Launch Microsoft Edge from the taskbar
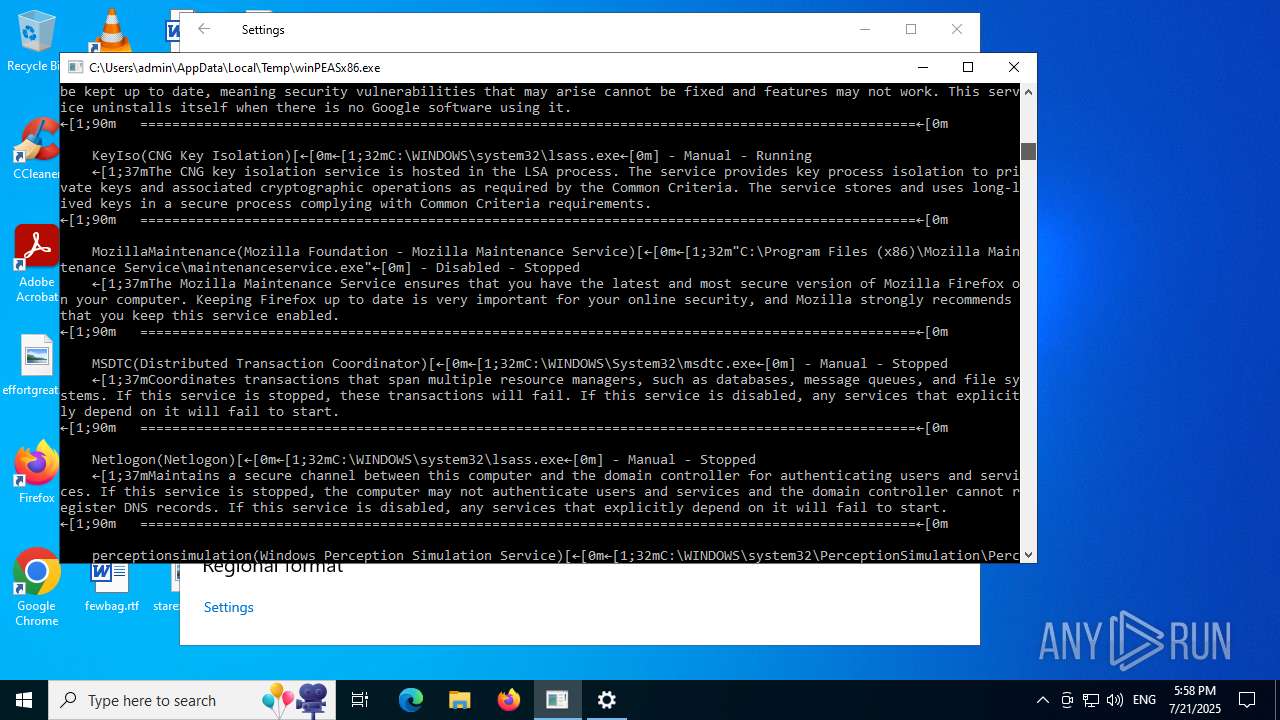This screenshot has width=1280, height=720. [x=411, y=700]
